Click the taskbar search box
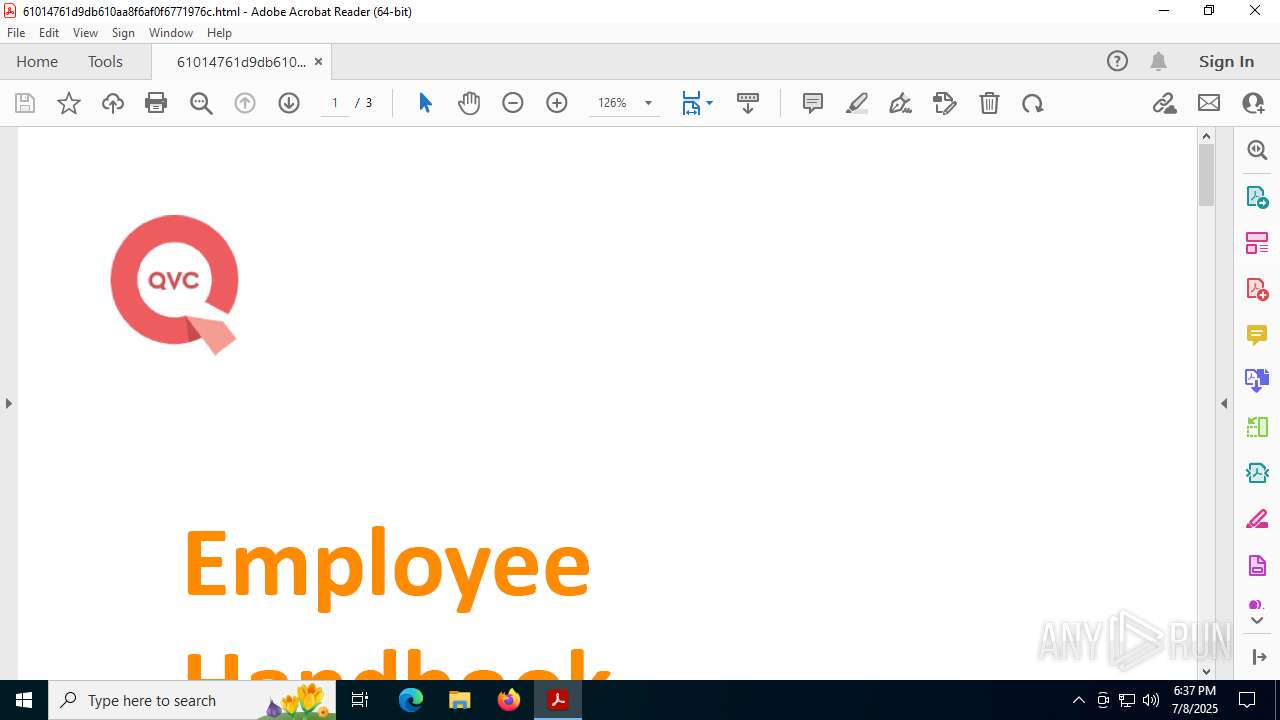Image resolution: width=1280 pixels, height=720 pixels. (192, 700)
